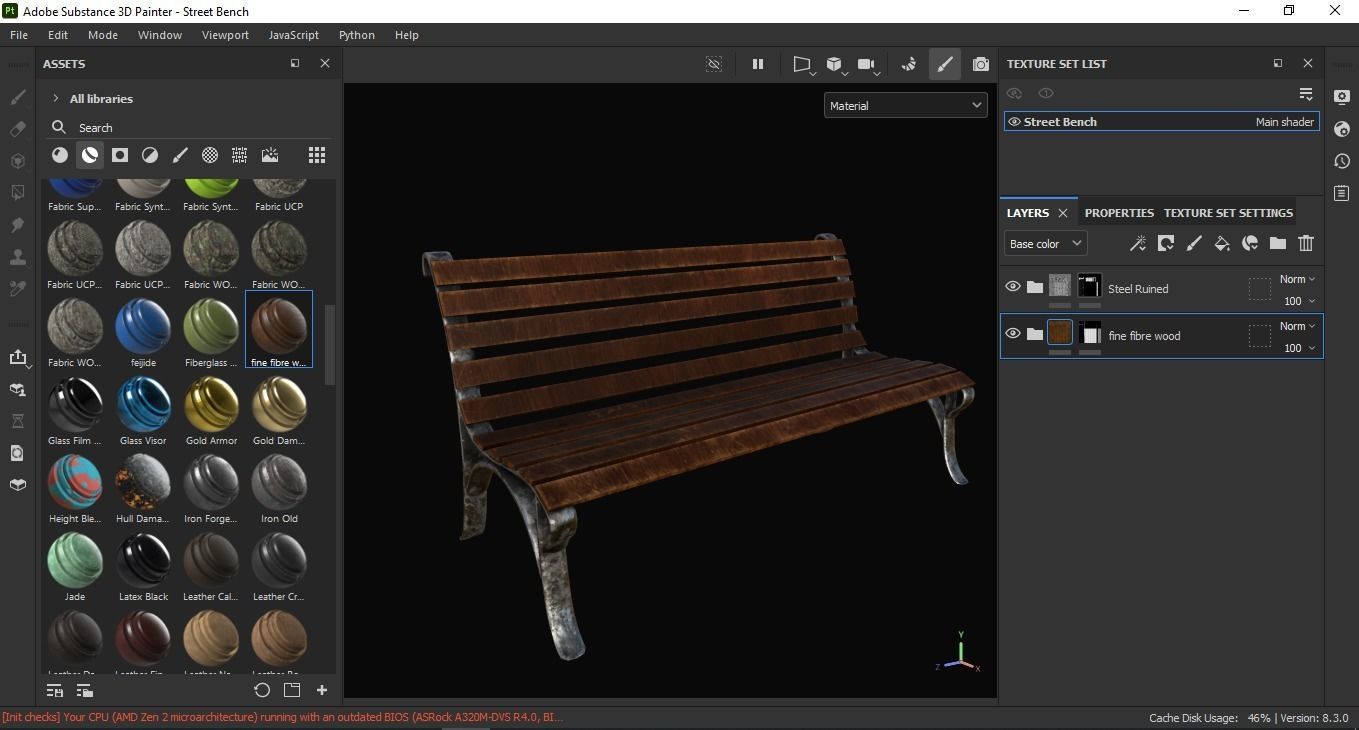Image resolution: width=1359 pixels, height=730 pixels.
Task: Open the Python menu
Action: point(357,34)
